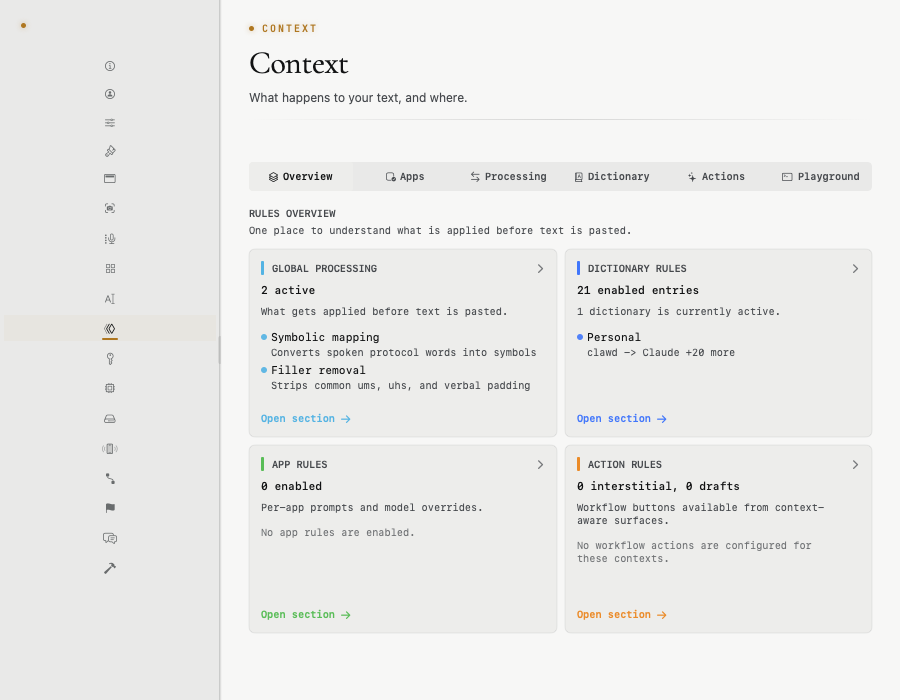Open the processor chip sidebar icon
The height and width of the screenshot is (700, 900).
coord(110,388)
